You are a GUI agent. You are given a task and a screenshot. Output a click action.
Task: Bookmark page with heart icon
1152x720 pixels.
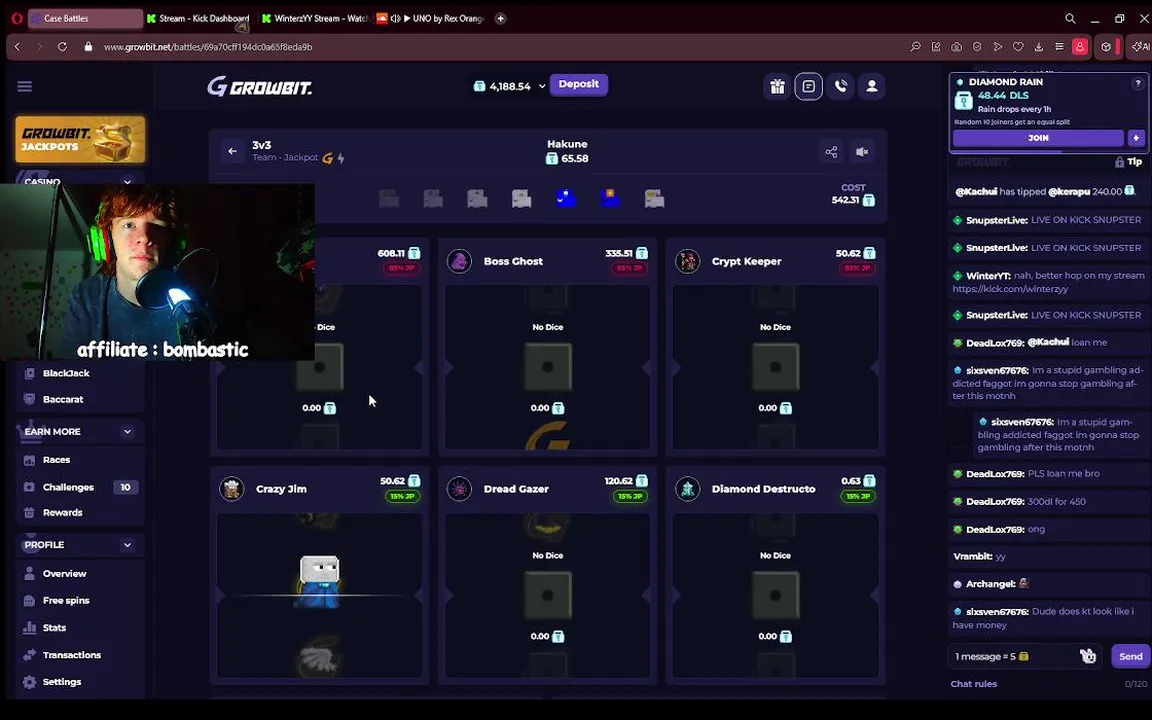[x=1018, y=47]
